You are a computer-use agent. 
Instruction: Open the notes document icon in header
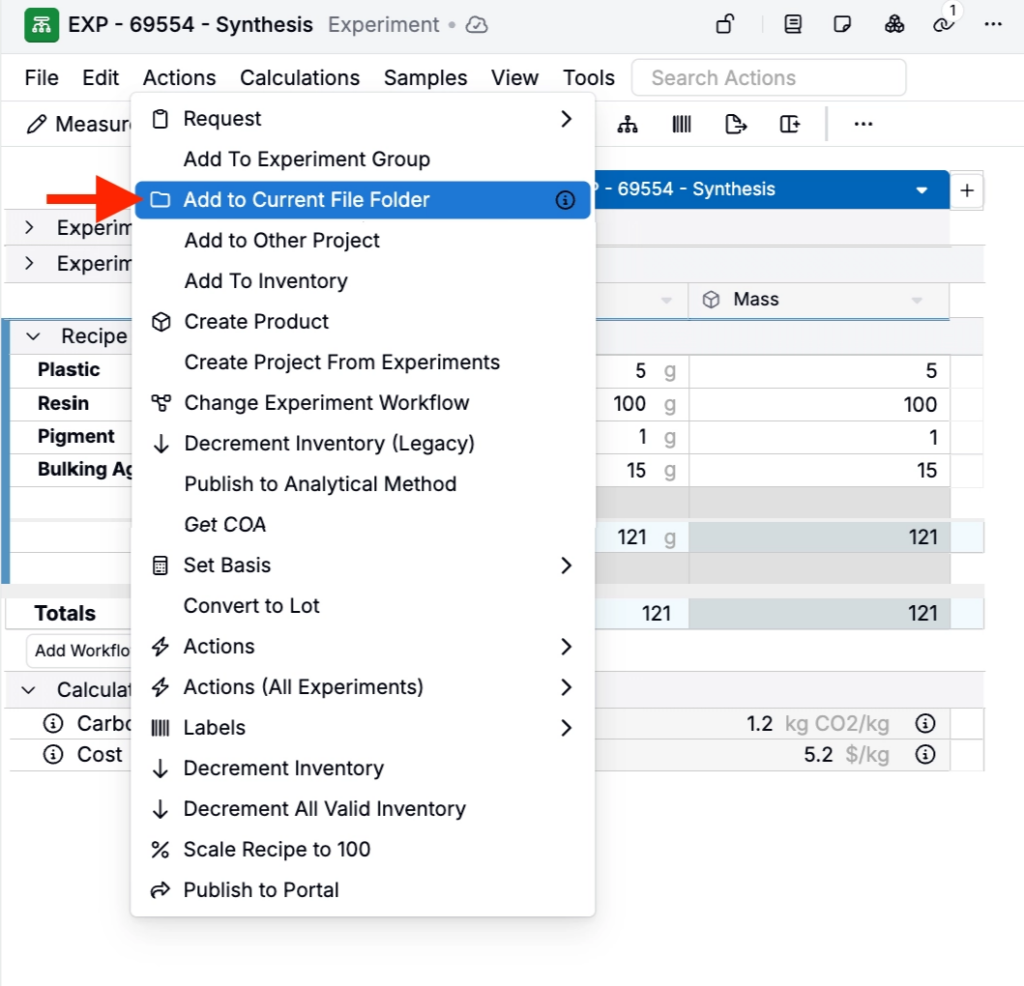pos(793,25)
